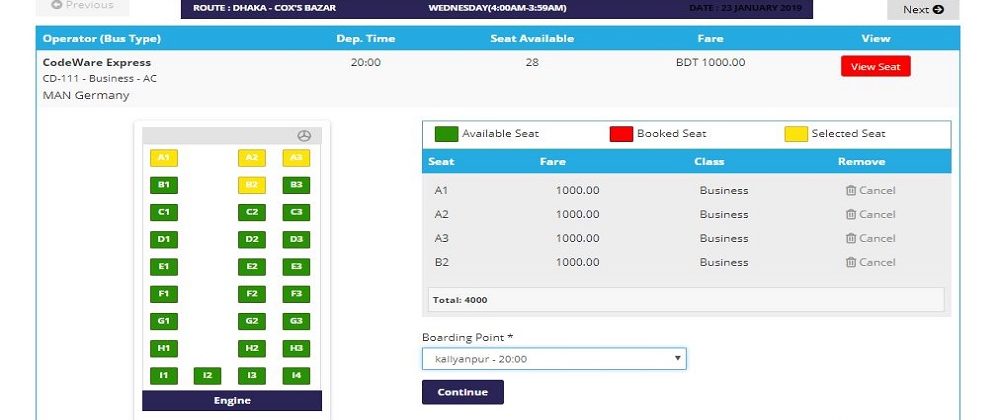998x420 pixels.
Task: Select available seat E2
Action: point(252,267)
